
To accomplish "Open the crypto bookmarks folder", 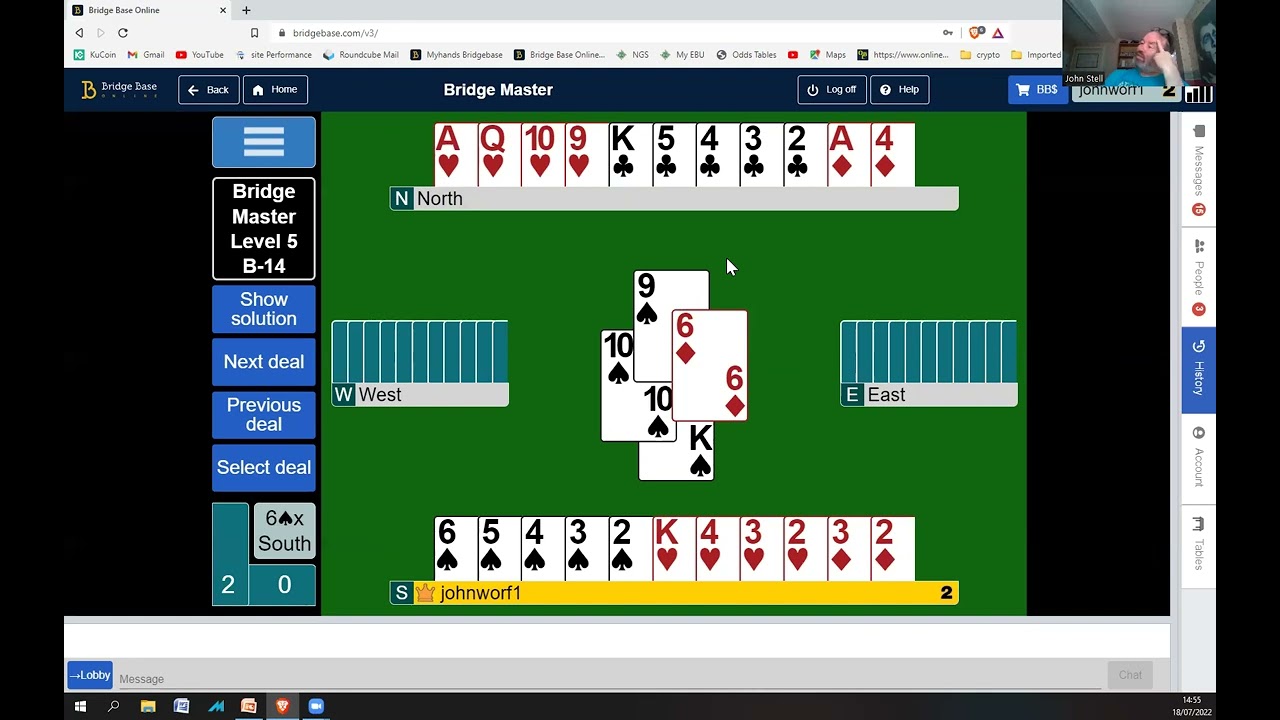I will pyautogui.click(x=980, y=55).
